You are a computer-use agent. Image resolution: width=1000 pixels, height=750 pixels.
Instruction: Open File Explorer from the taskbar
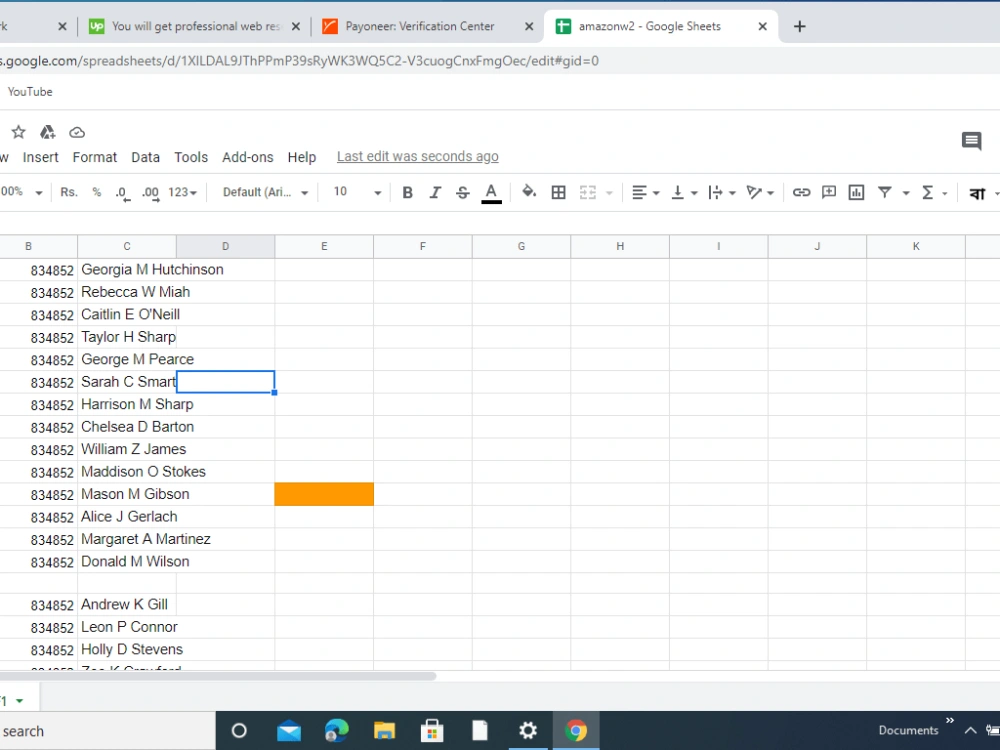coord(385,731)
